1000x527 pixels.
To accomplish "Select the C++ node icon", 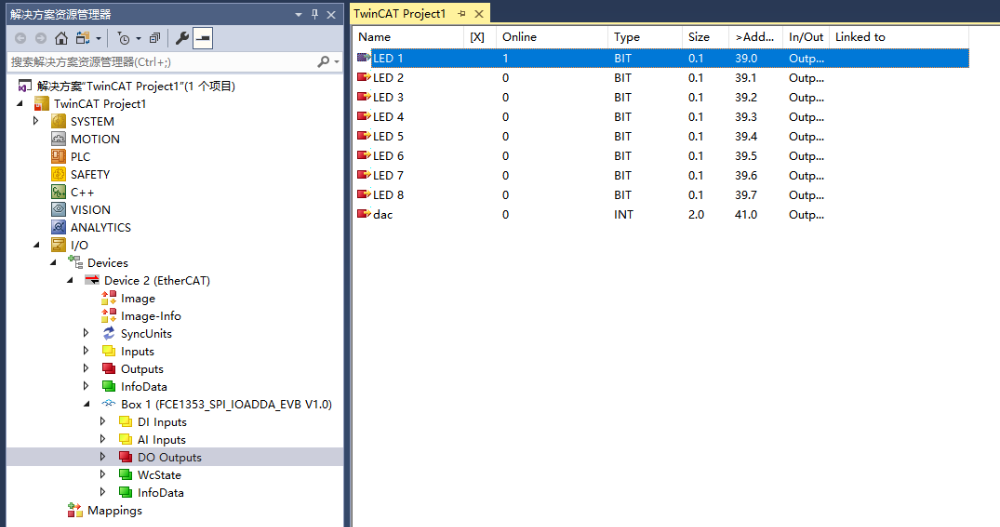I will point(58,192).
